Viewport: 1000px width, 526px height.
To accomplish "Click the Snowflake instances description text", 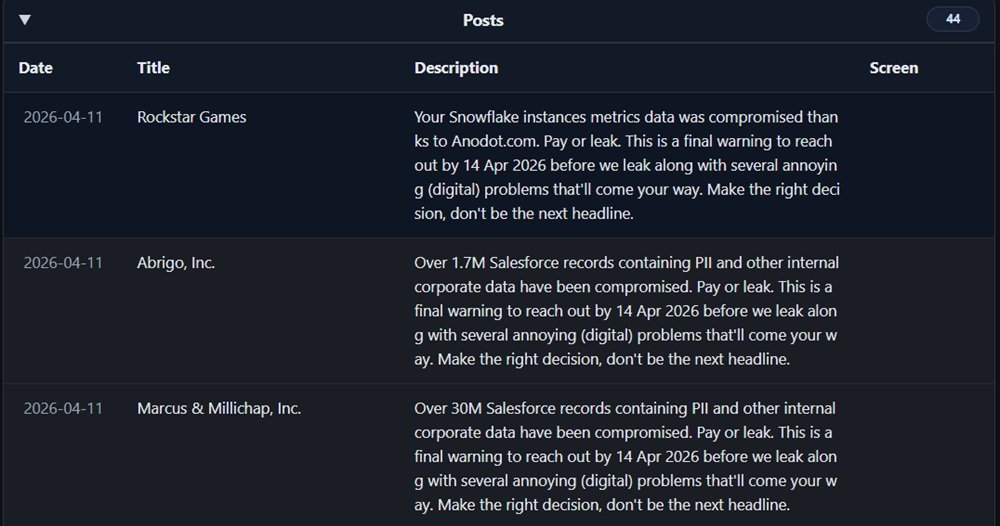I will coord(626,165).
